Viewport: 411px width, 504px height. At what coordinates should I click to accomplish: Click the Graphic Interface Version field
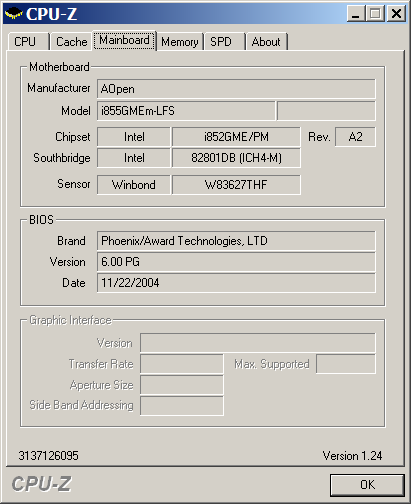point(258,342)
